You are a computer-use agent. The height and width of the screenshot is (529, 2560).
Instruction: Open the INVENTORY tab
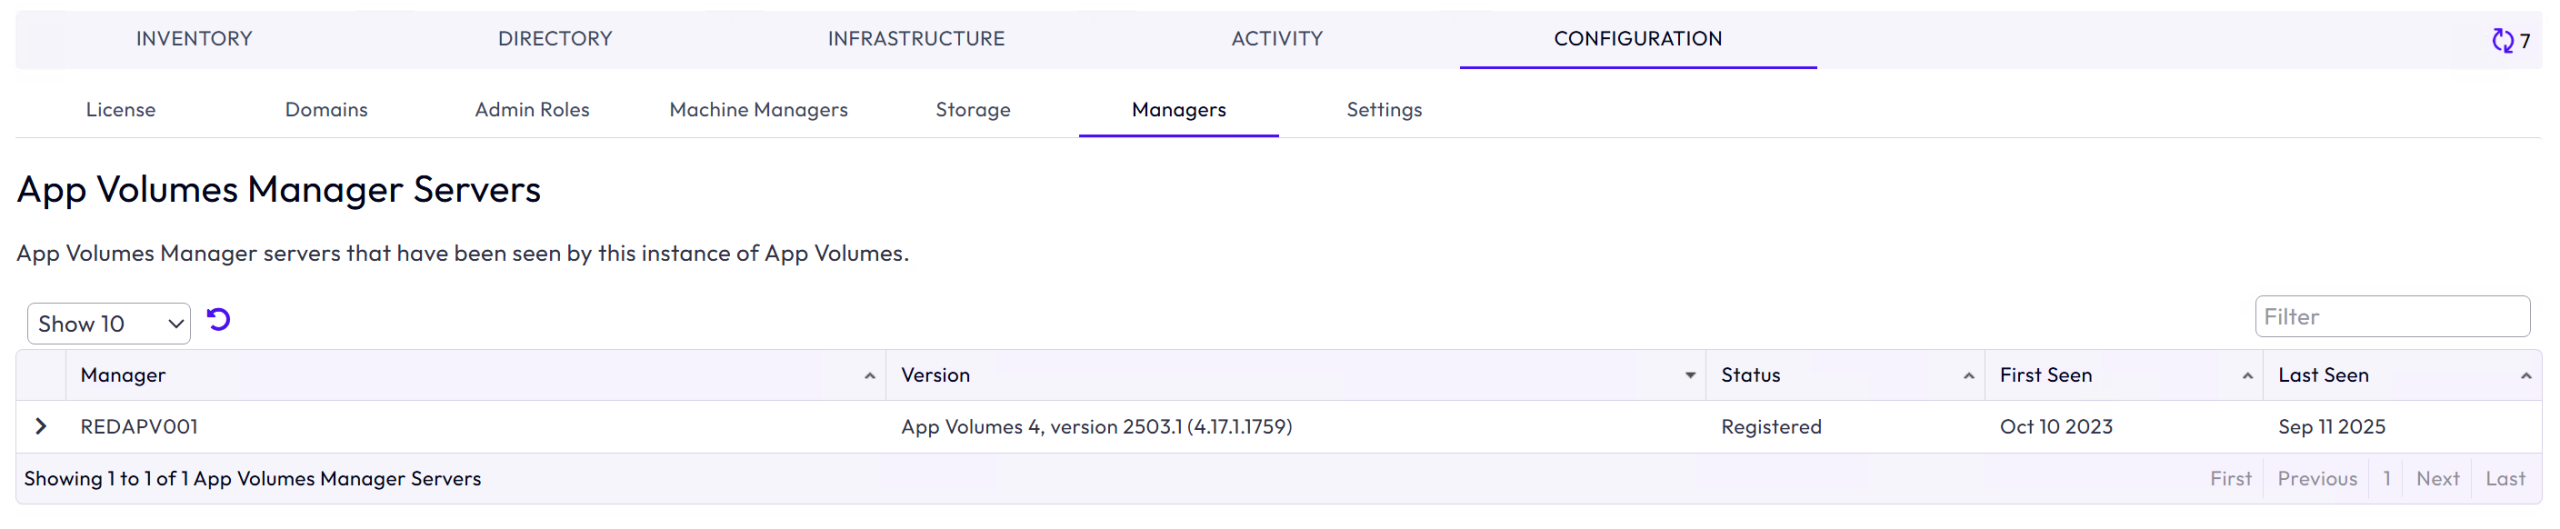pos(194,39)
